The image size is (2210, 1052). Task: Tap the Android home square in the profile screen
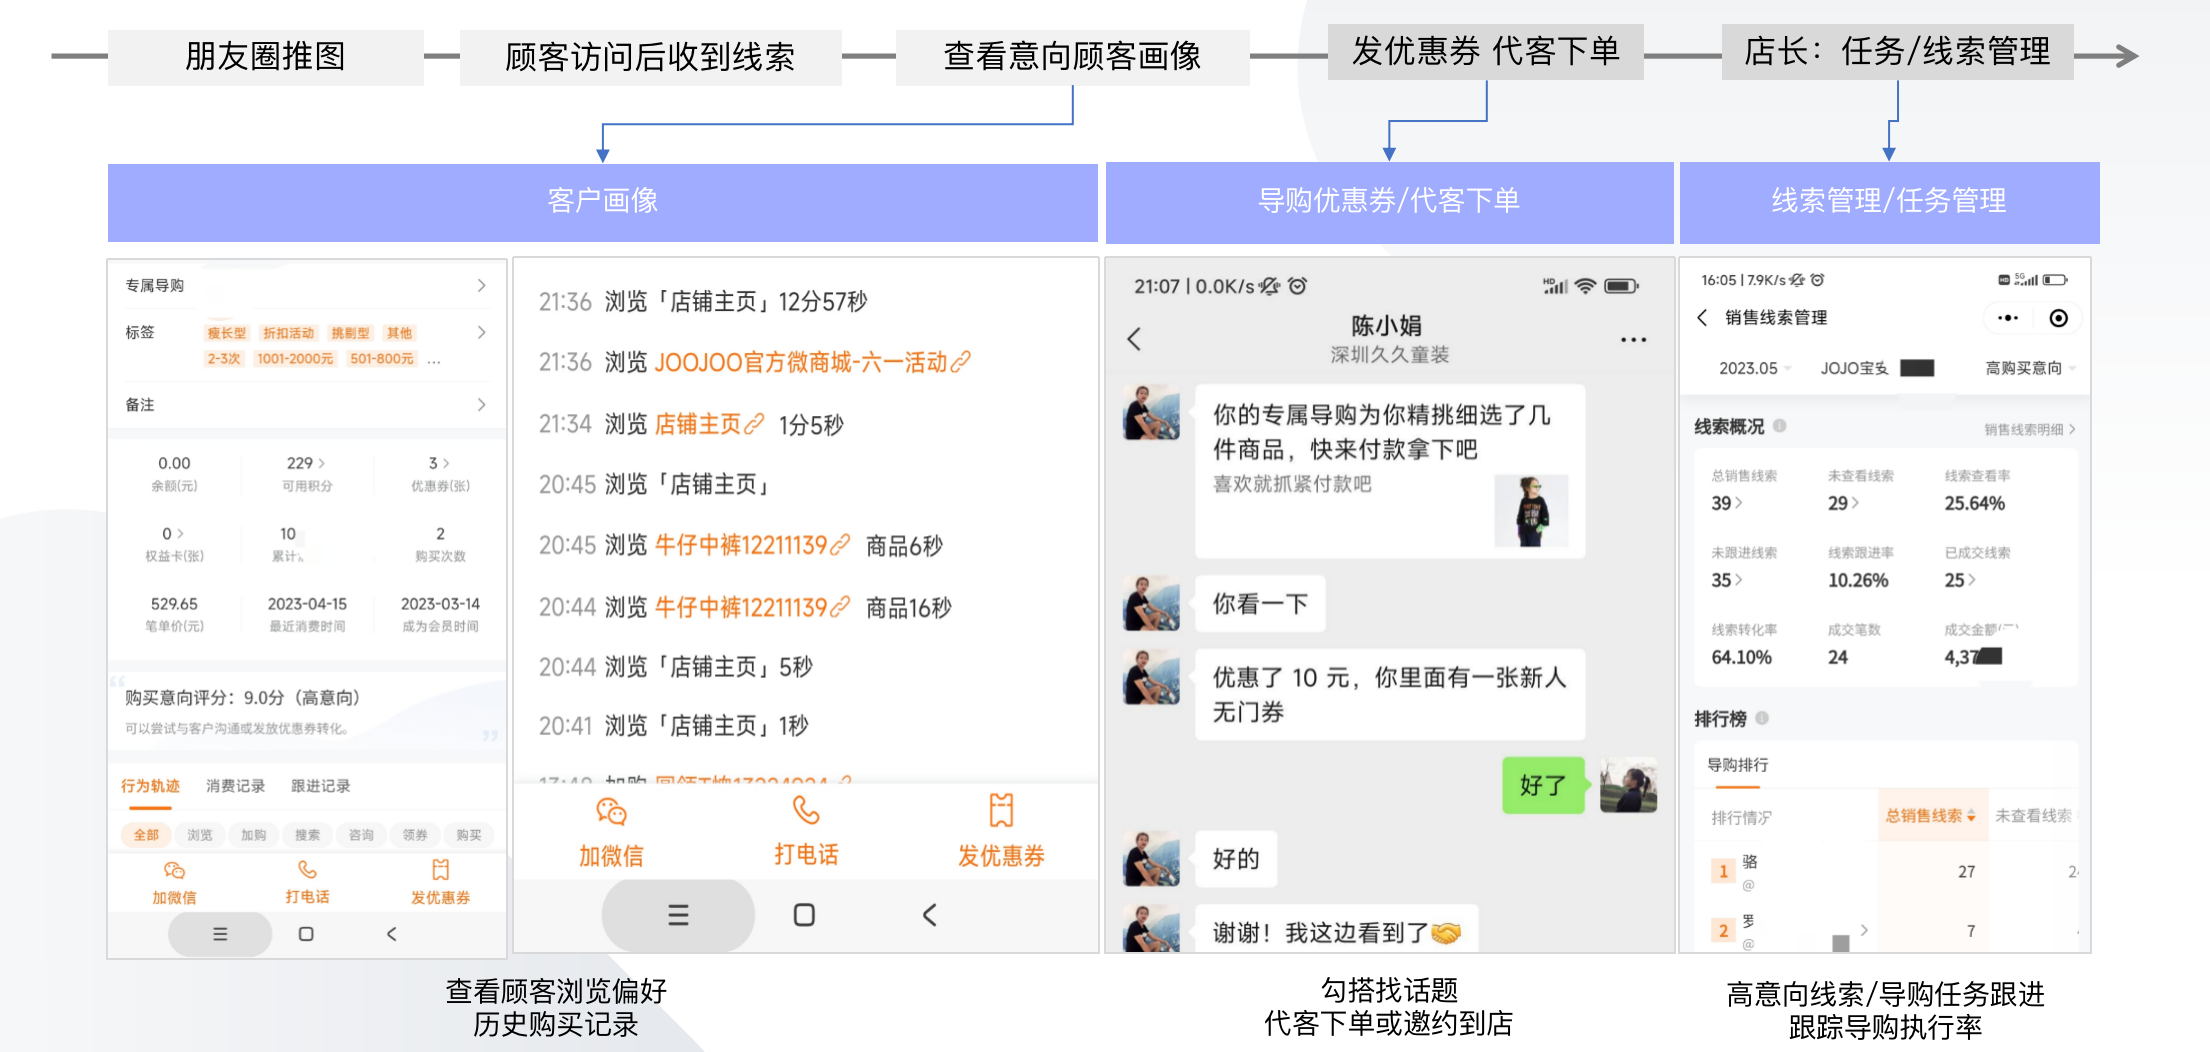[x=306, y=934]
